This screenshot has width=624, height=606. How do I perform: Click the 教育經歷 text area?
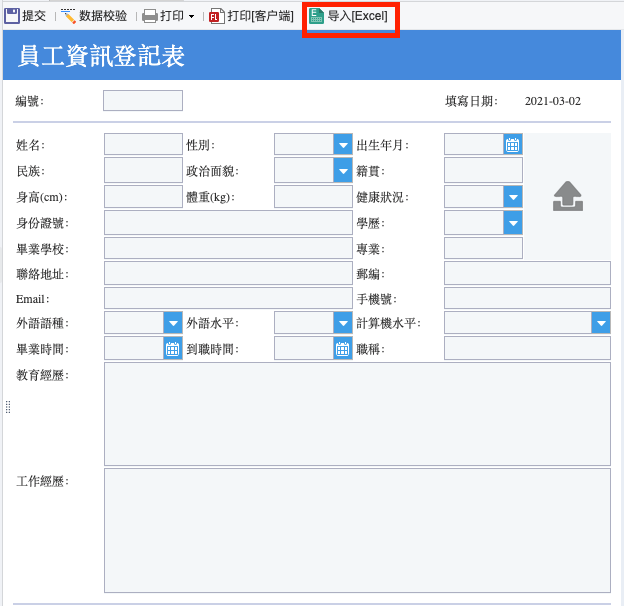point(357,414)
